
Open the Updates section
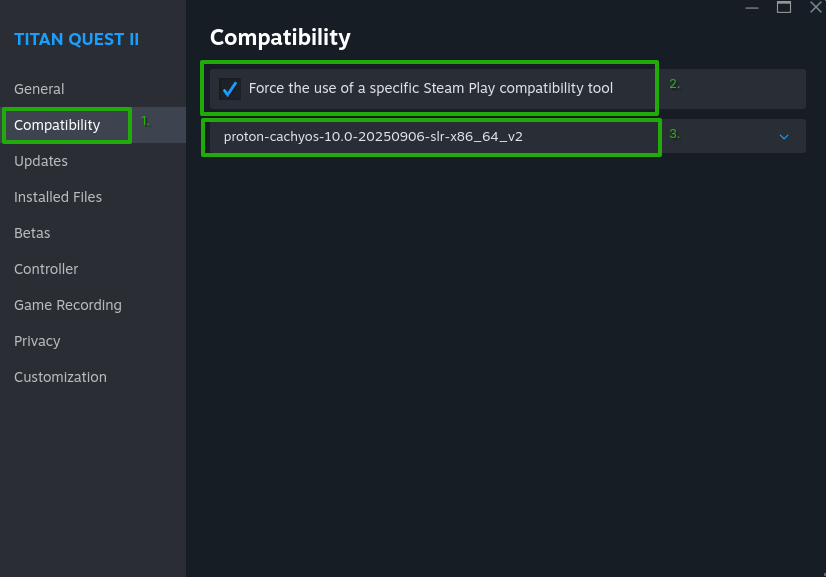tap(40, 161)
